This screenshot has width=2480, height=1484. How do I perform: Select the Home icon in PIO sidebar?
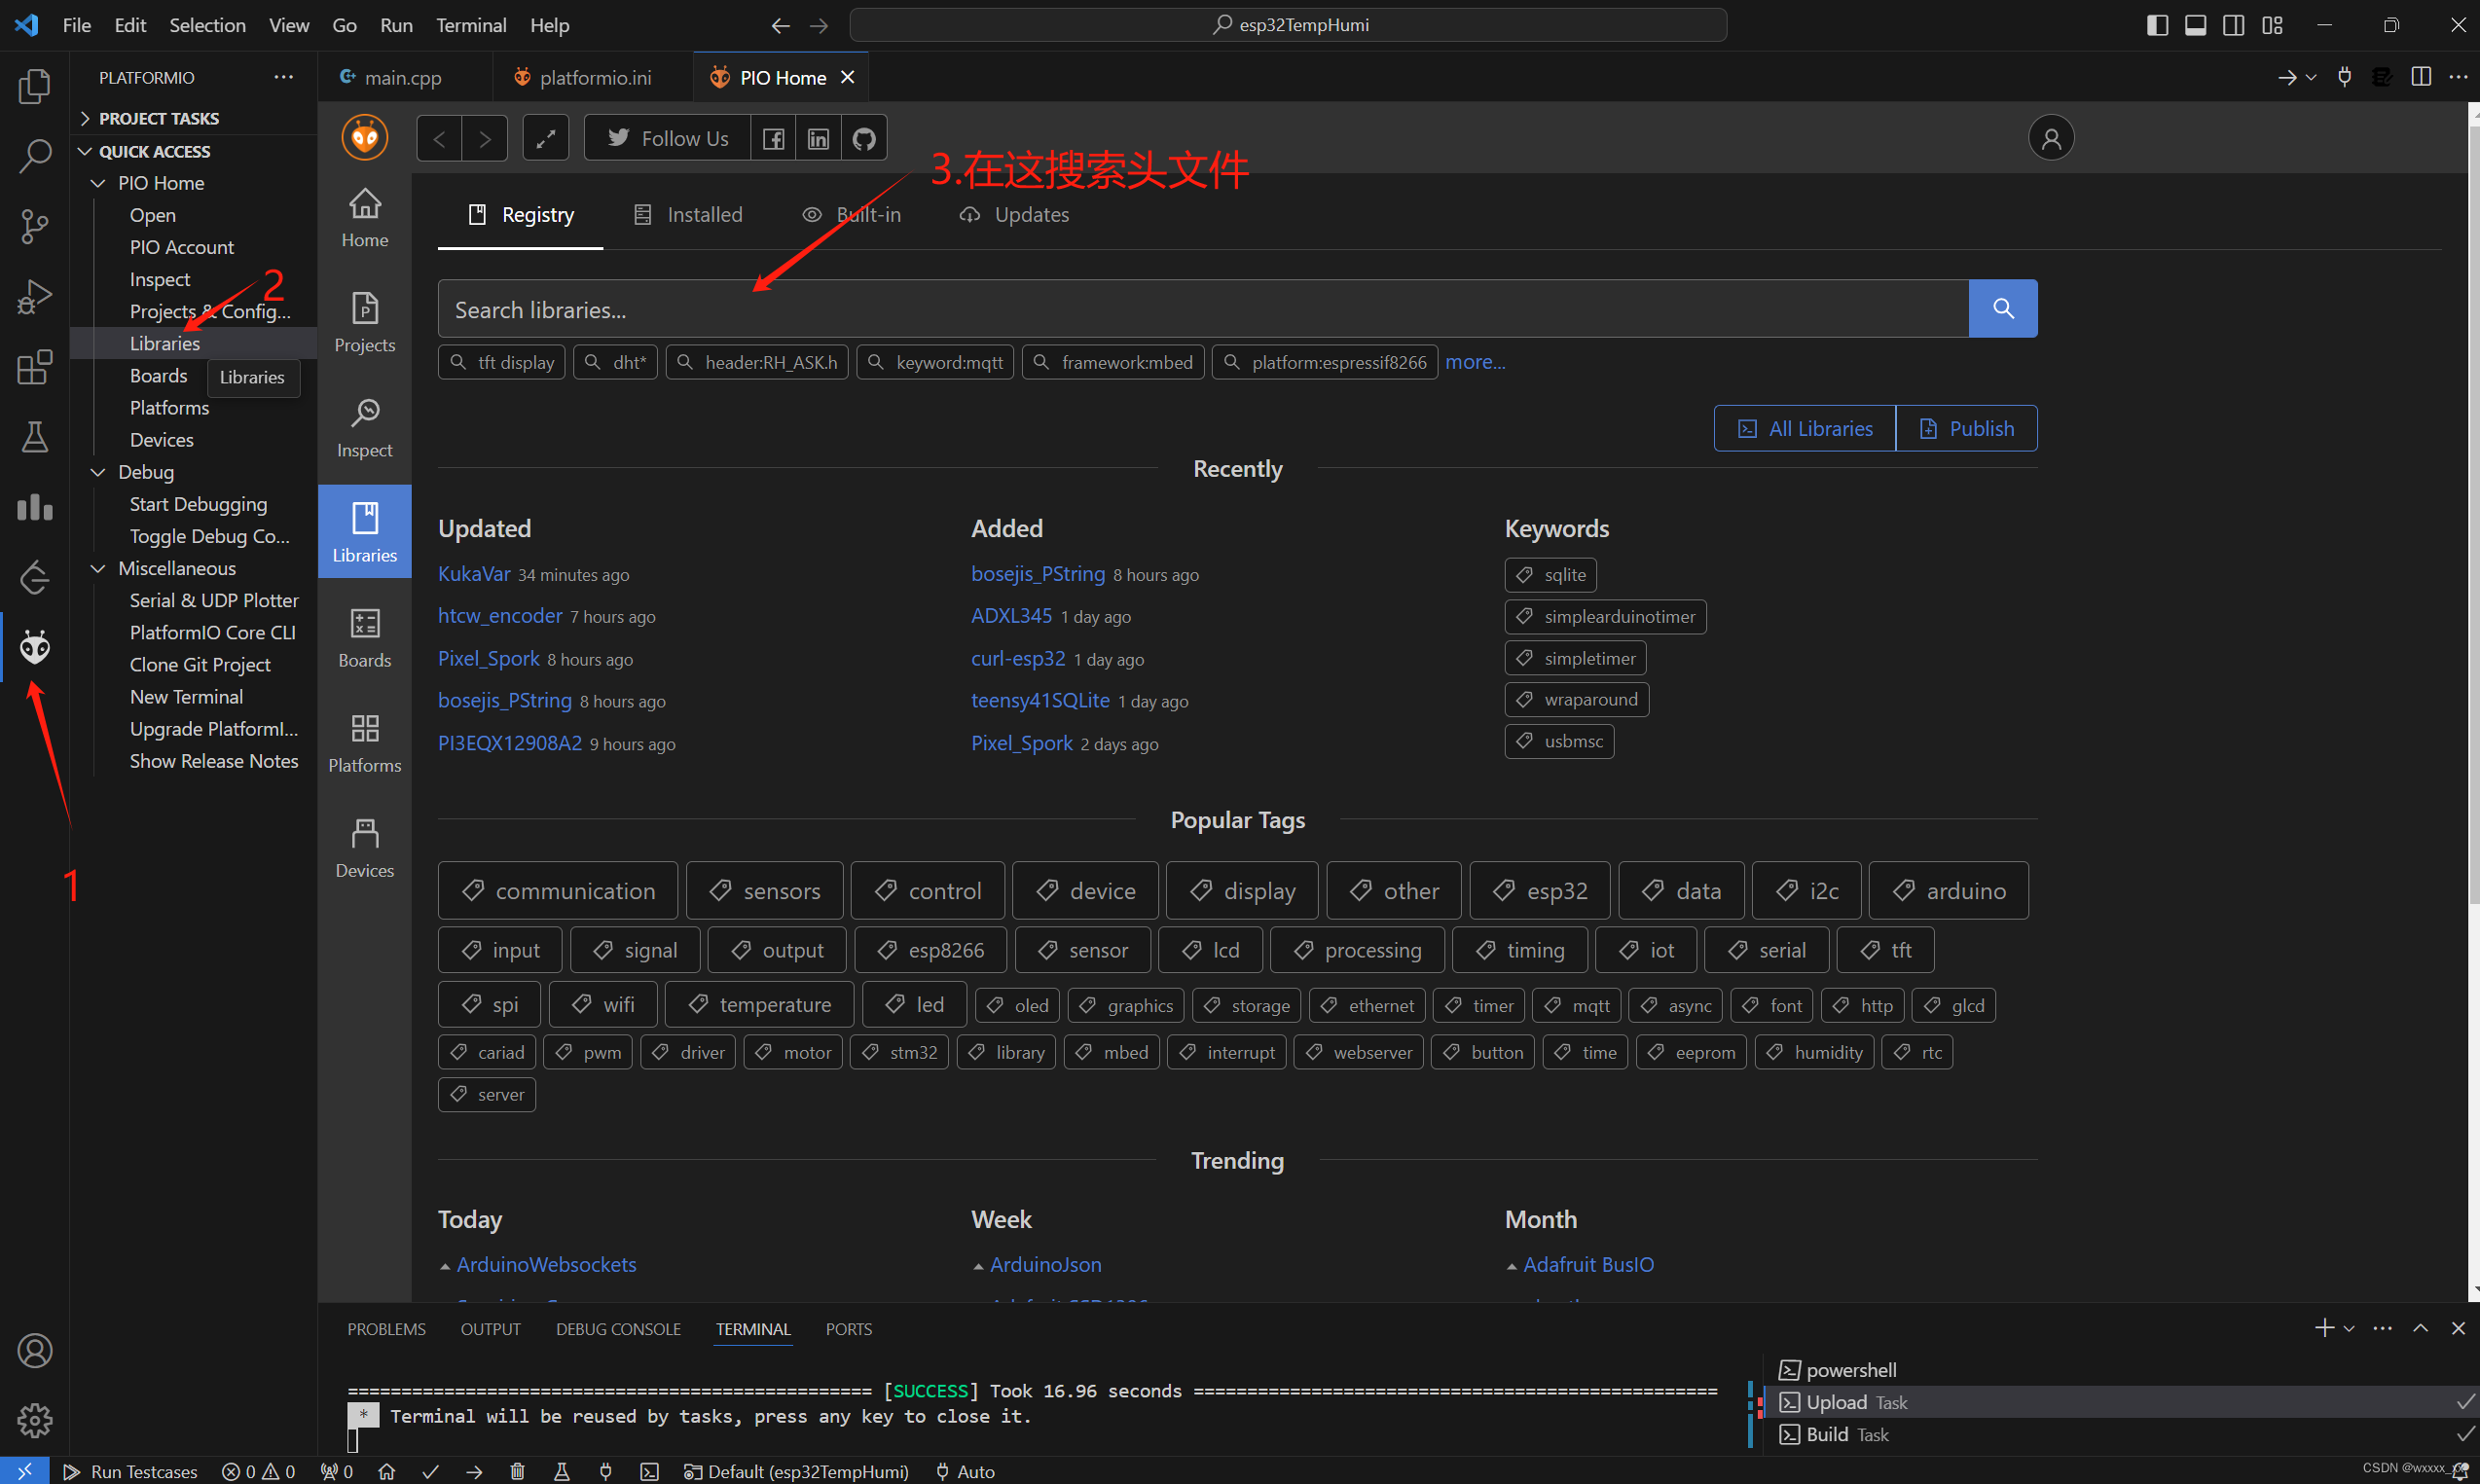[364, 213]
